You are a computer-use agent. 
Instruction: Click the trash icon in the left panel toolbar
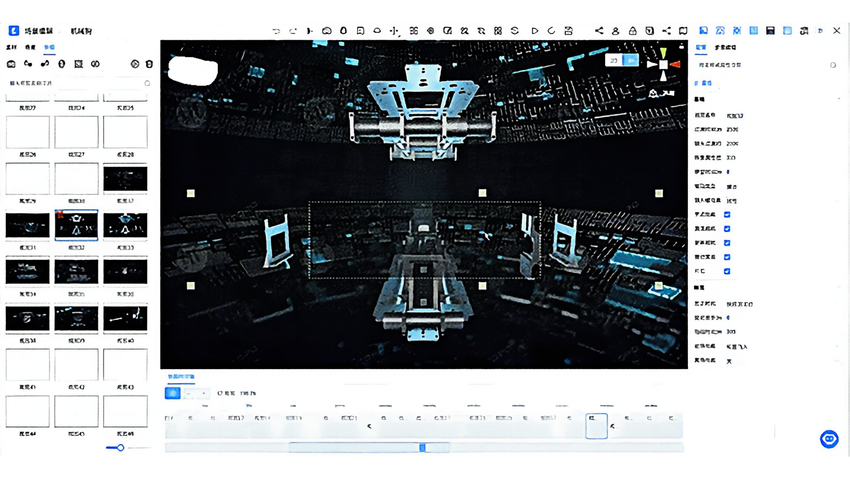point(149,64)
